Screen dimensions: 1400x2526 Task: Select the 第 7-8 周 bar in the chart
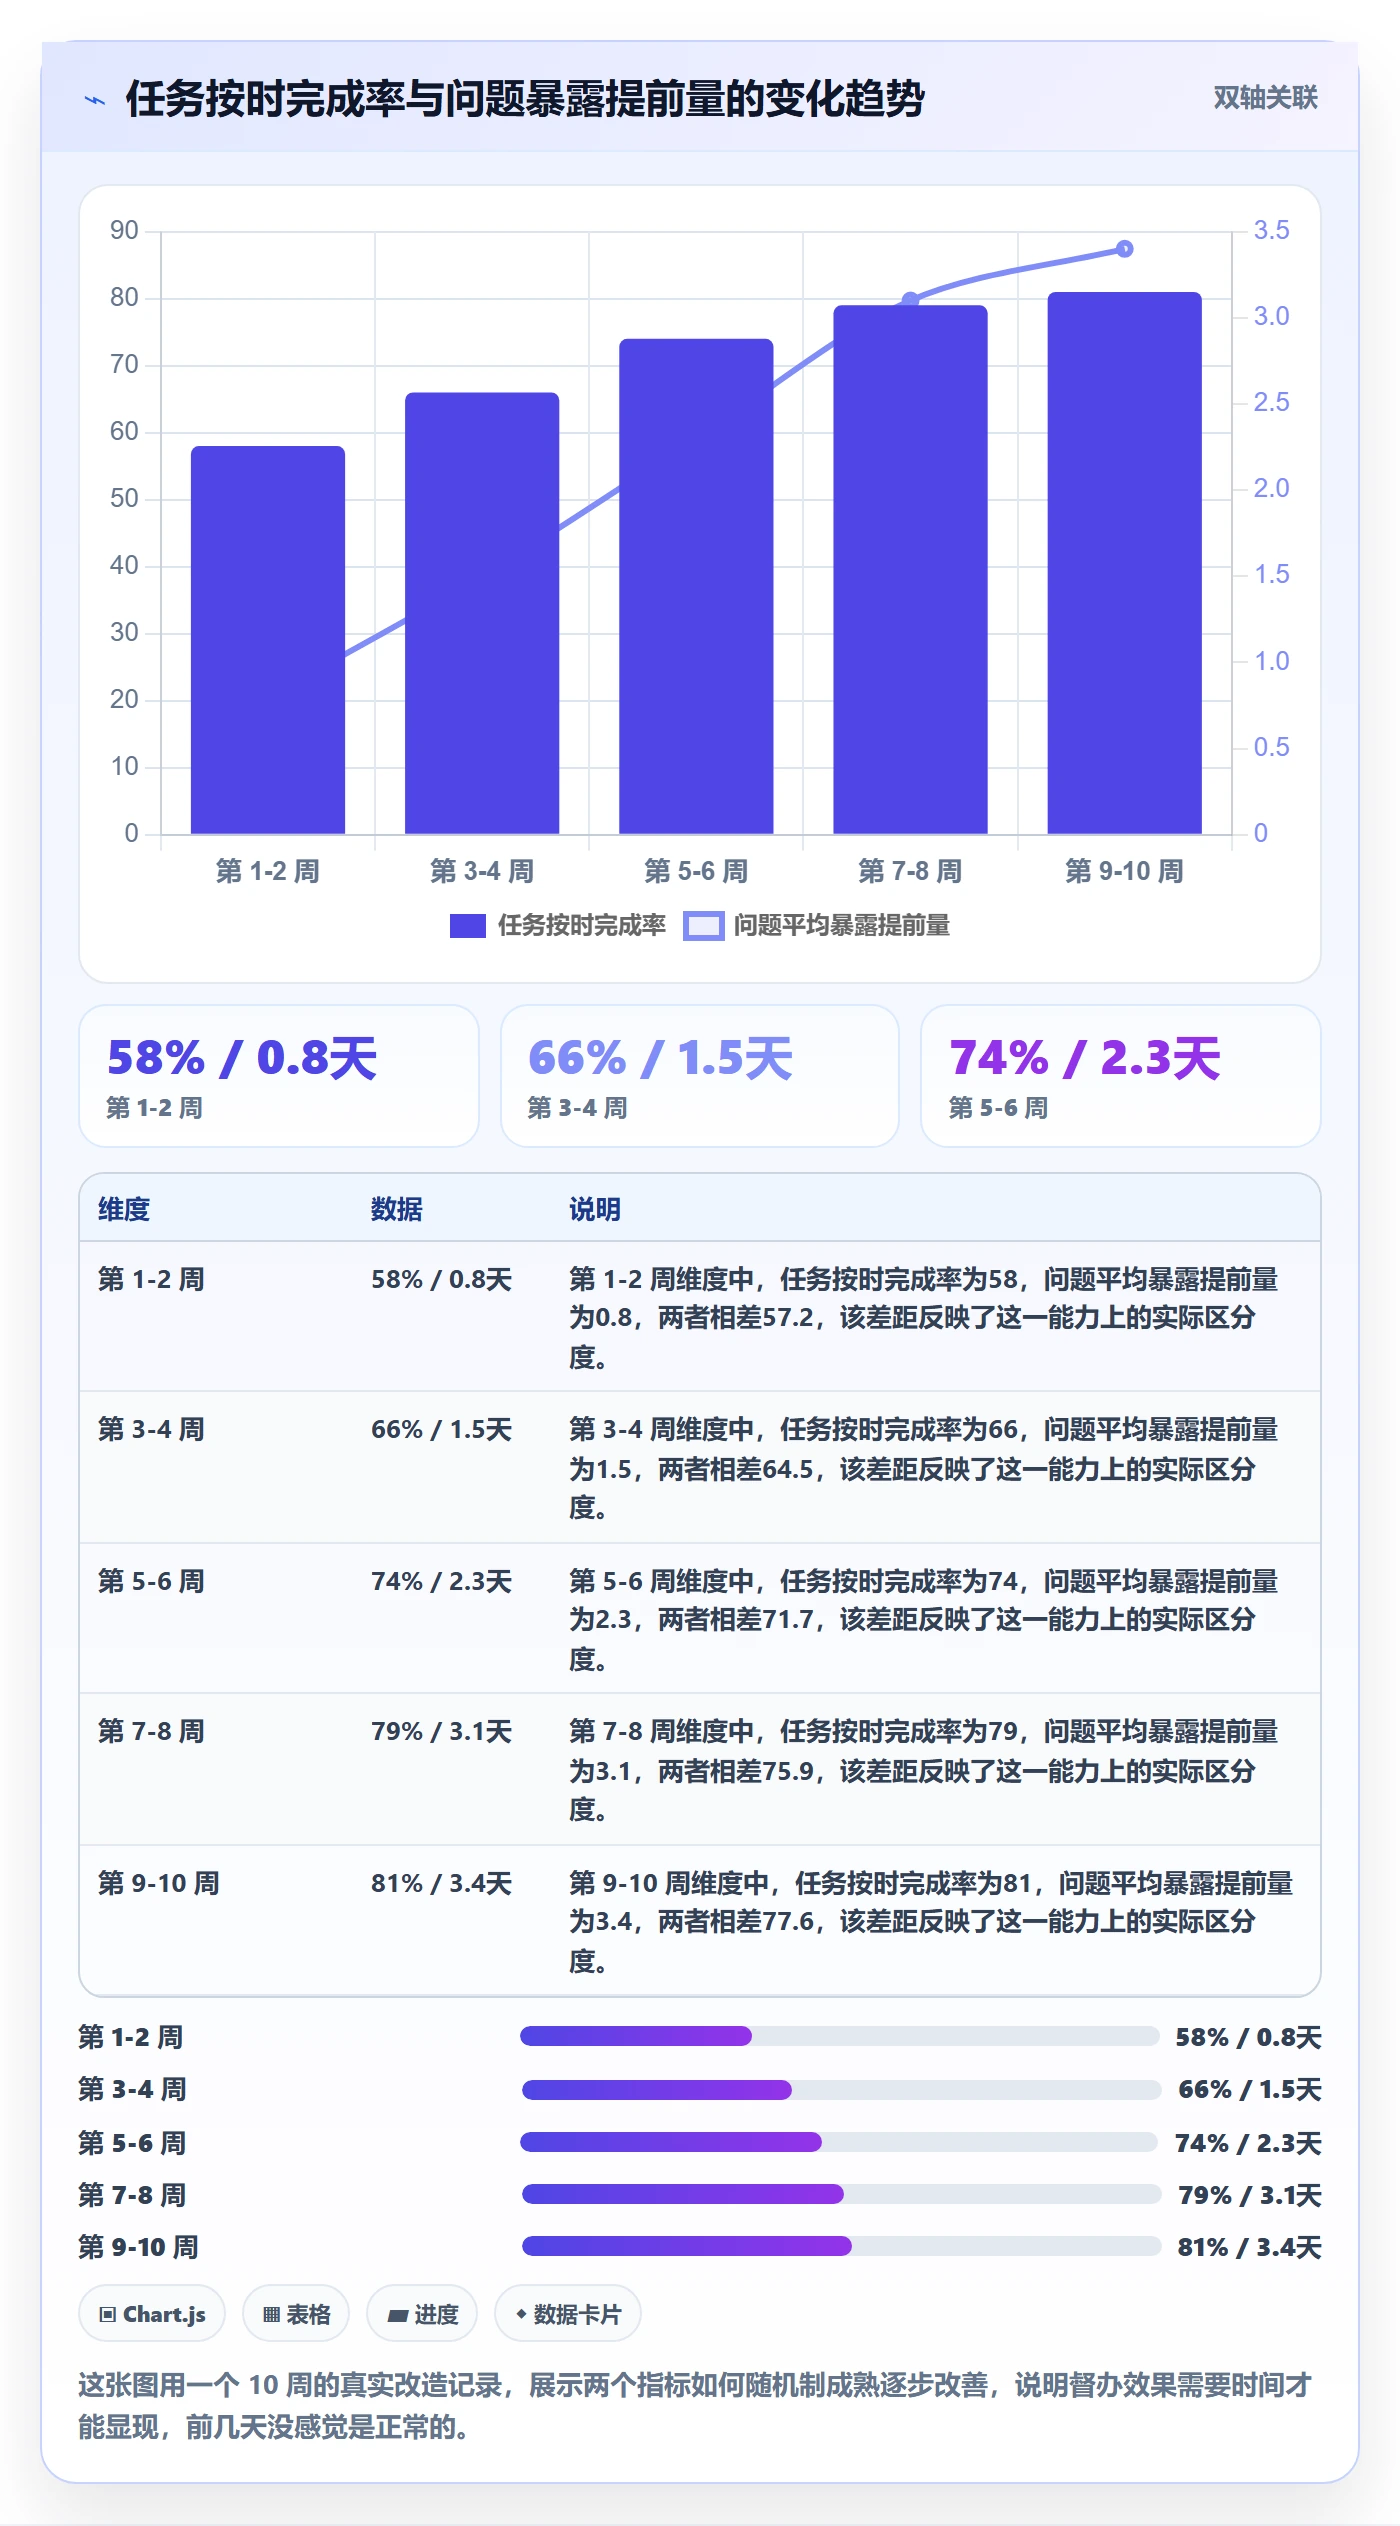tap(910, 569)
